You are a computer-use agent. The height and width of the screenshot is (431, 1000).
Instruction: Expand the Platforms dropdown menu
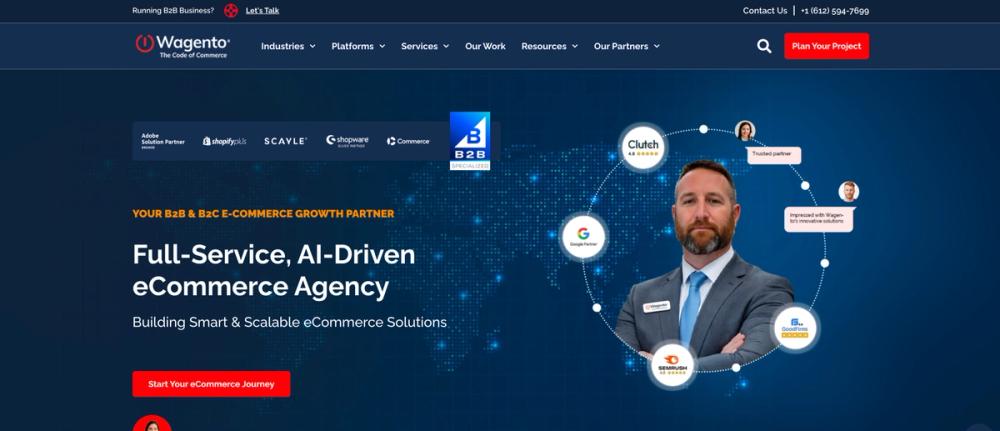tap(358, 46)
